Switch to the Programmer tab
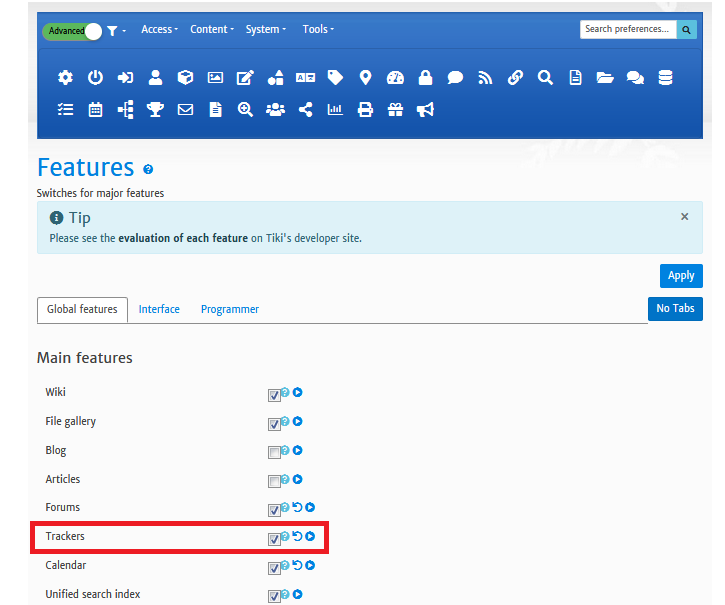 [x=229, y=310]
